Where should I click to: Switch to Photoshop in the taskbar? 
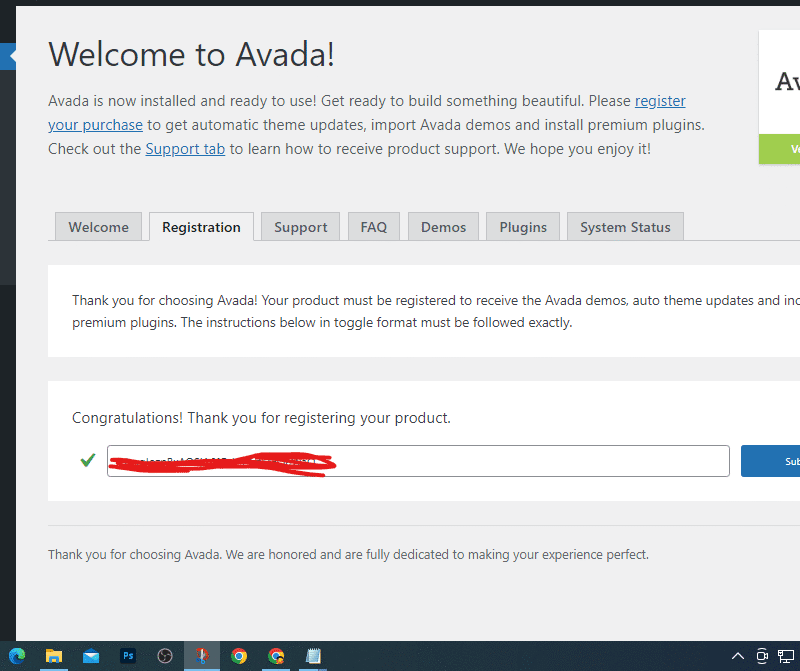(128, 656)
